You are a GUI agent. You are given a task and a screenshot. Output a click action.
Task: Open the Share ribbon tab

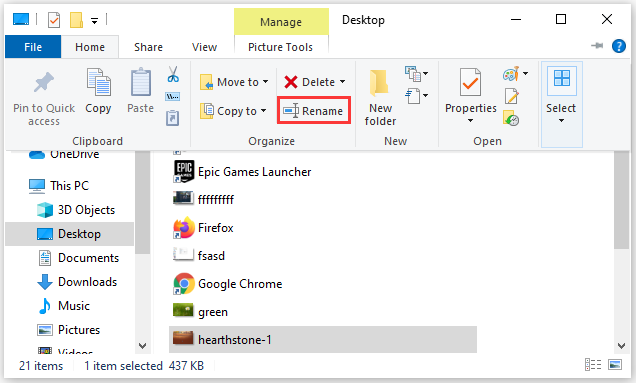pos(148,47)
